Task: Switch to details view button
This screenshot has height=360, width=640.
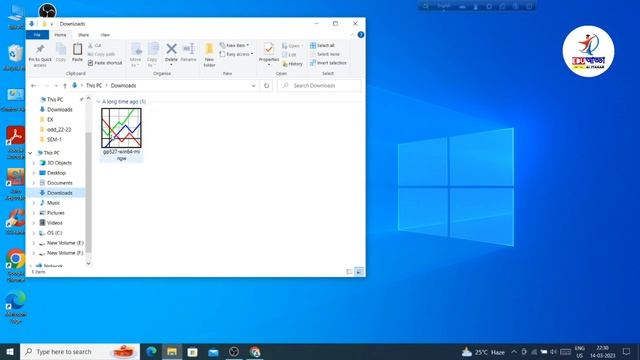Action: (x=349, y=271)
